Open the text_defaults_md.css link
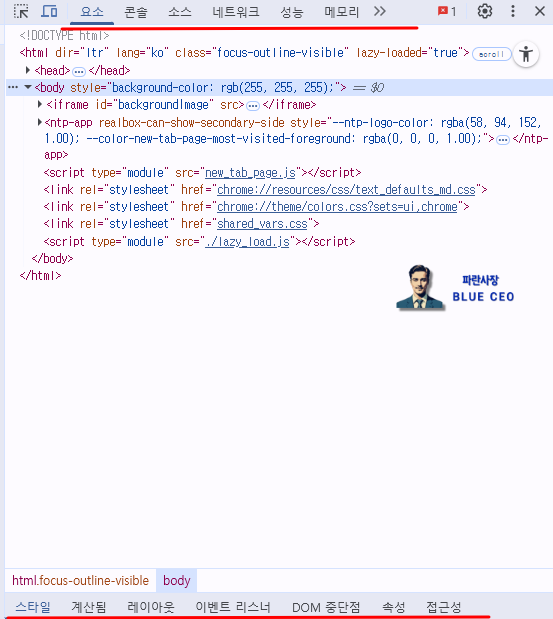Viewport: 553px width, 619px height. 346,189
